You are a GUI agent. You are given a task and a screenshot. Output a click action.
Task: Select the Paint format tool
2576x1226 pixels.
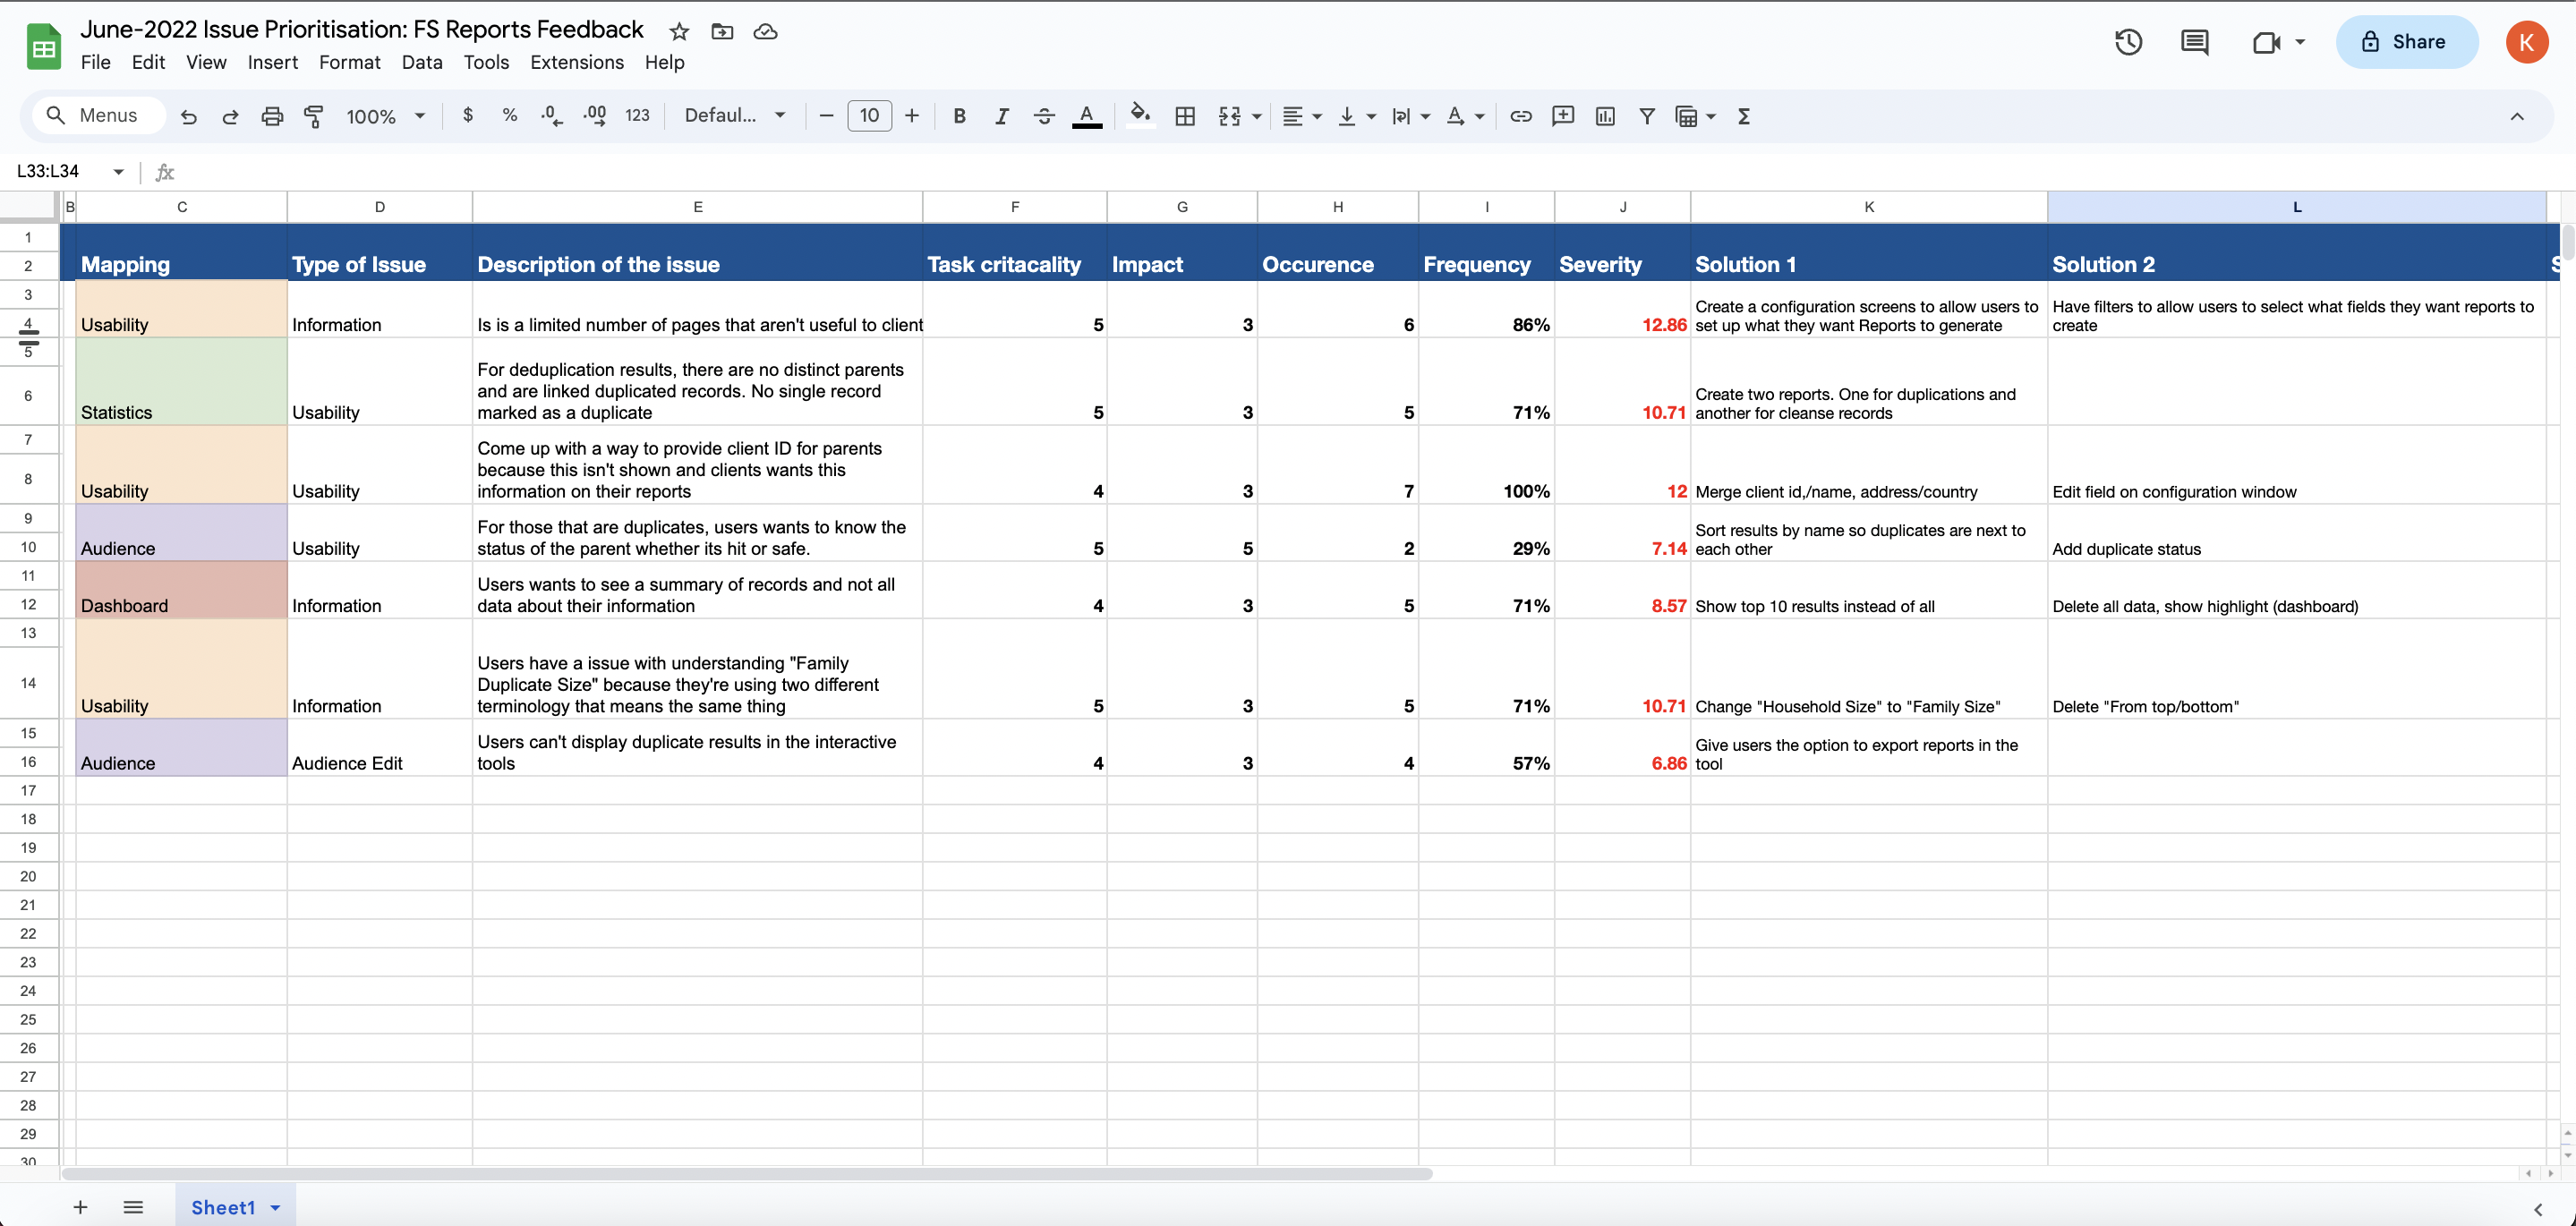[x=313, y=116]
